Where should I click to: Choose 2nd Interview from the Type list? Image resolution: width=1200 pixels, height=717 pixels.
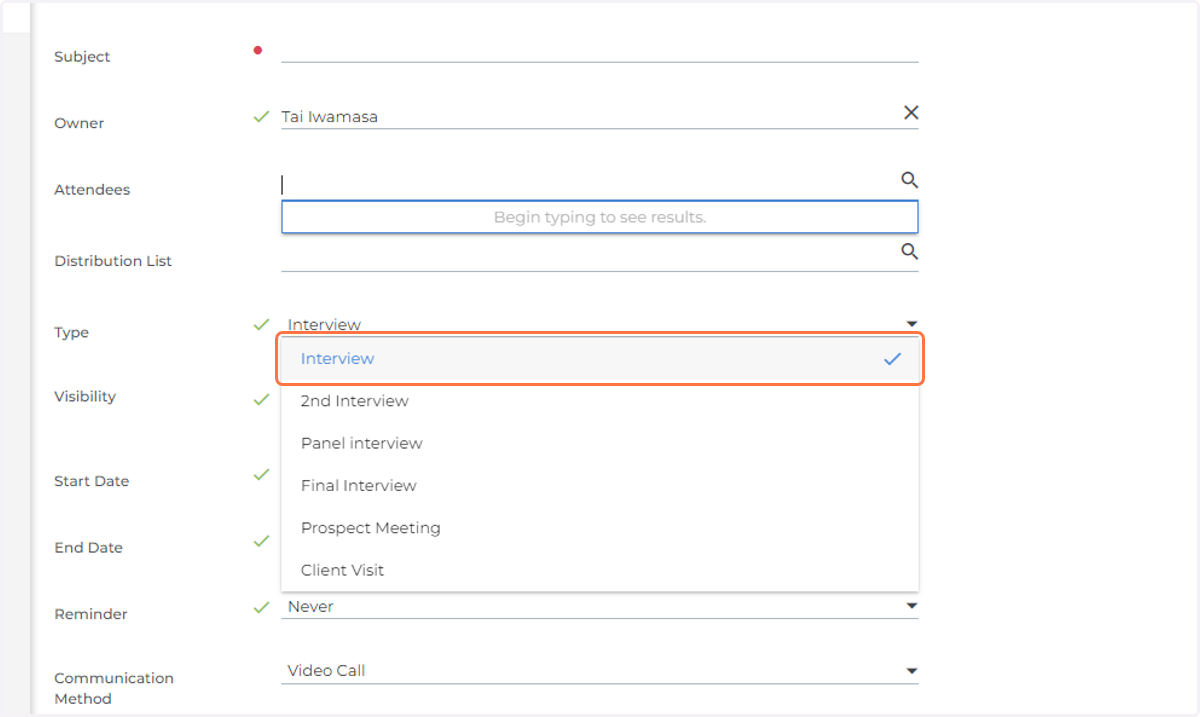coord(600,401)
